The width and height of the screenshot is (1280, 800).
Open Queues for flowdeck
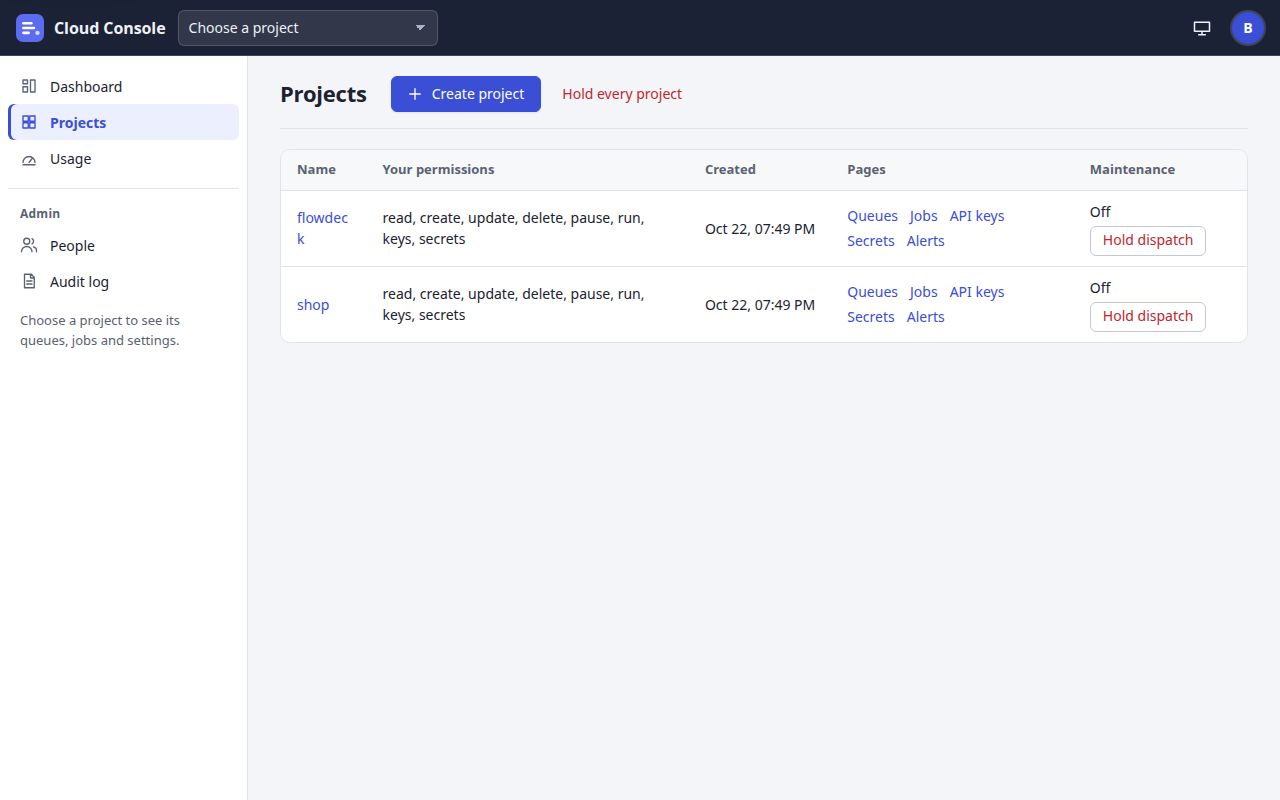point(873,216)
